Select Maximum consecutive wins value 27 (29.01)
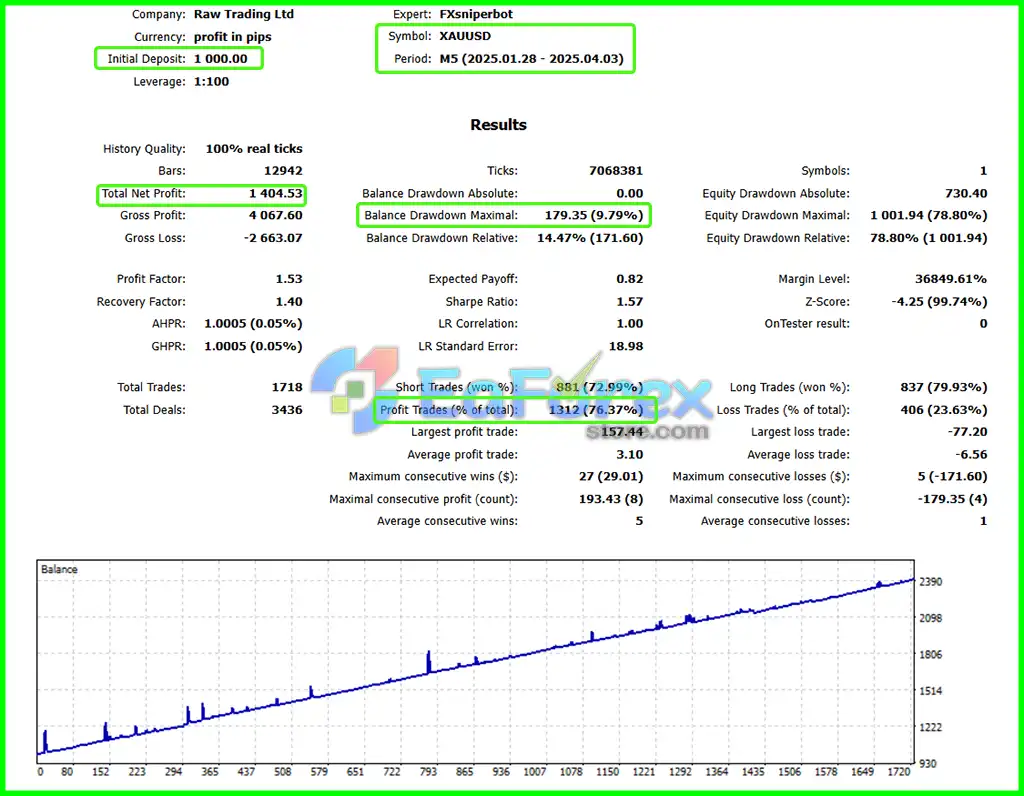The width and height of the screenshot is (1024, 796). point(611,477)
